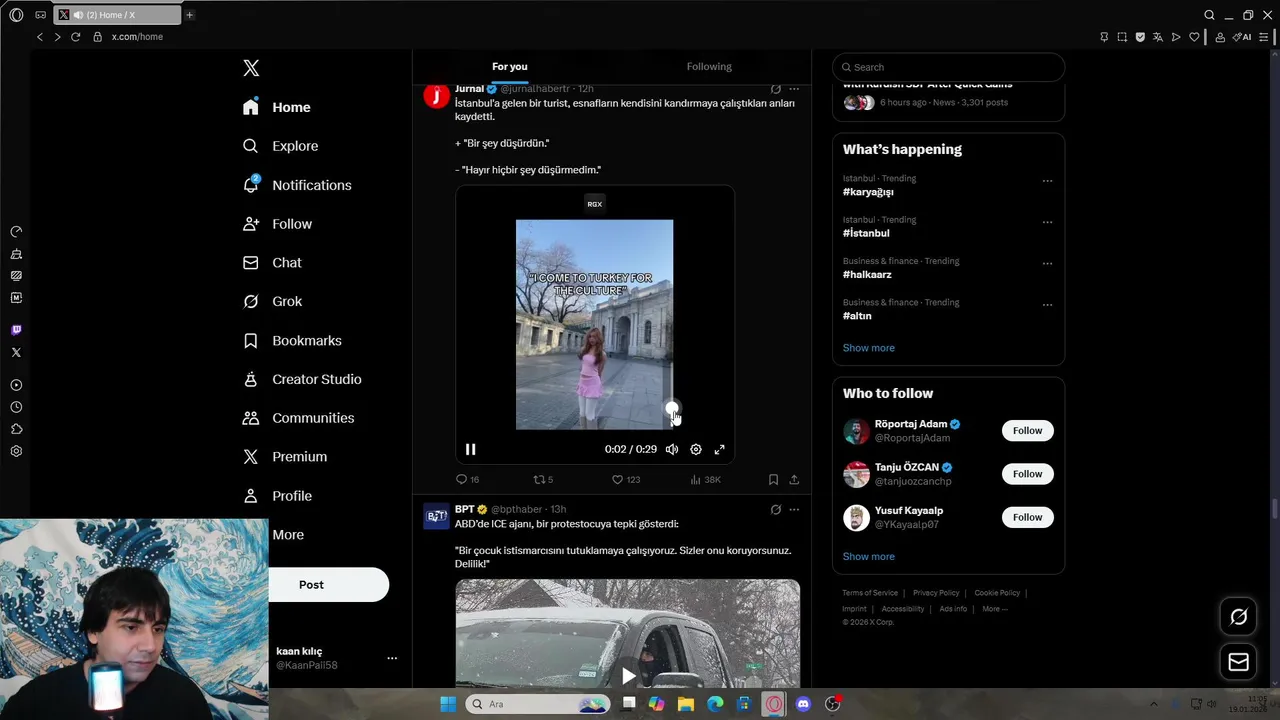Open more options on Jurnal post
Image resolution: width=1280 pixels, height=720 pixels.
(794, 89)
